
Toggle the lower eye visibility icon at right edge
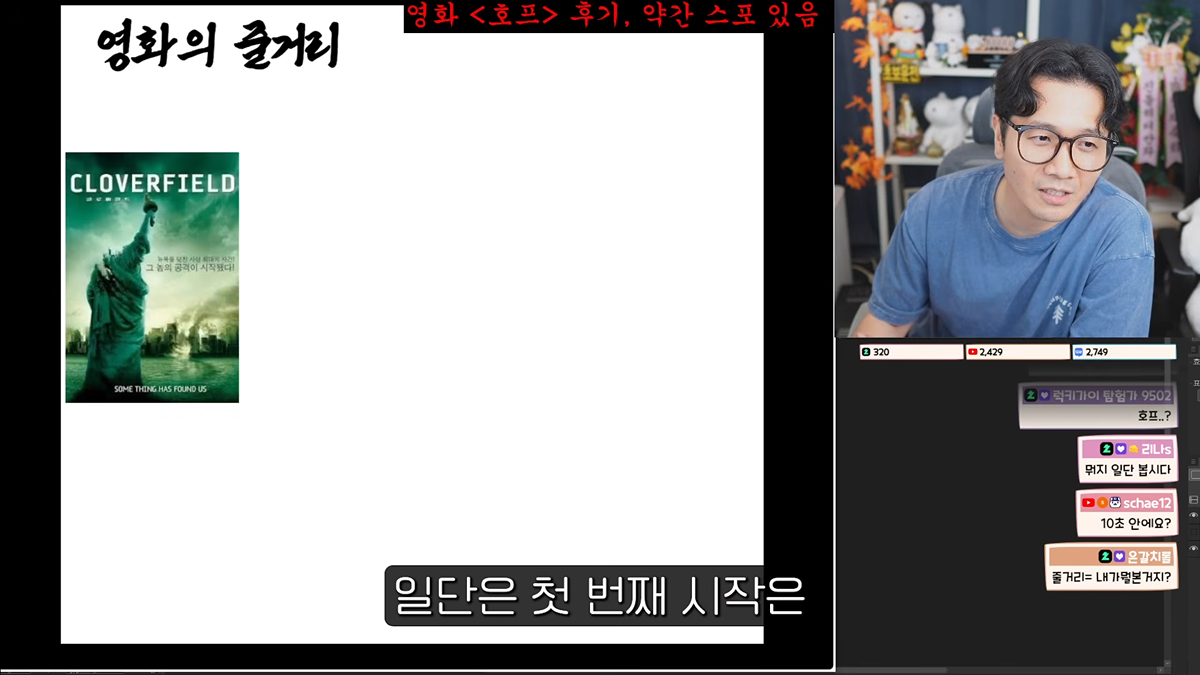1193,548
